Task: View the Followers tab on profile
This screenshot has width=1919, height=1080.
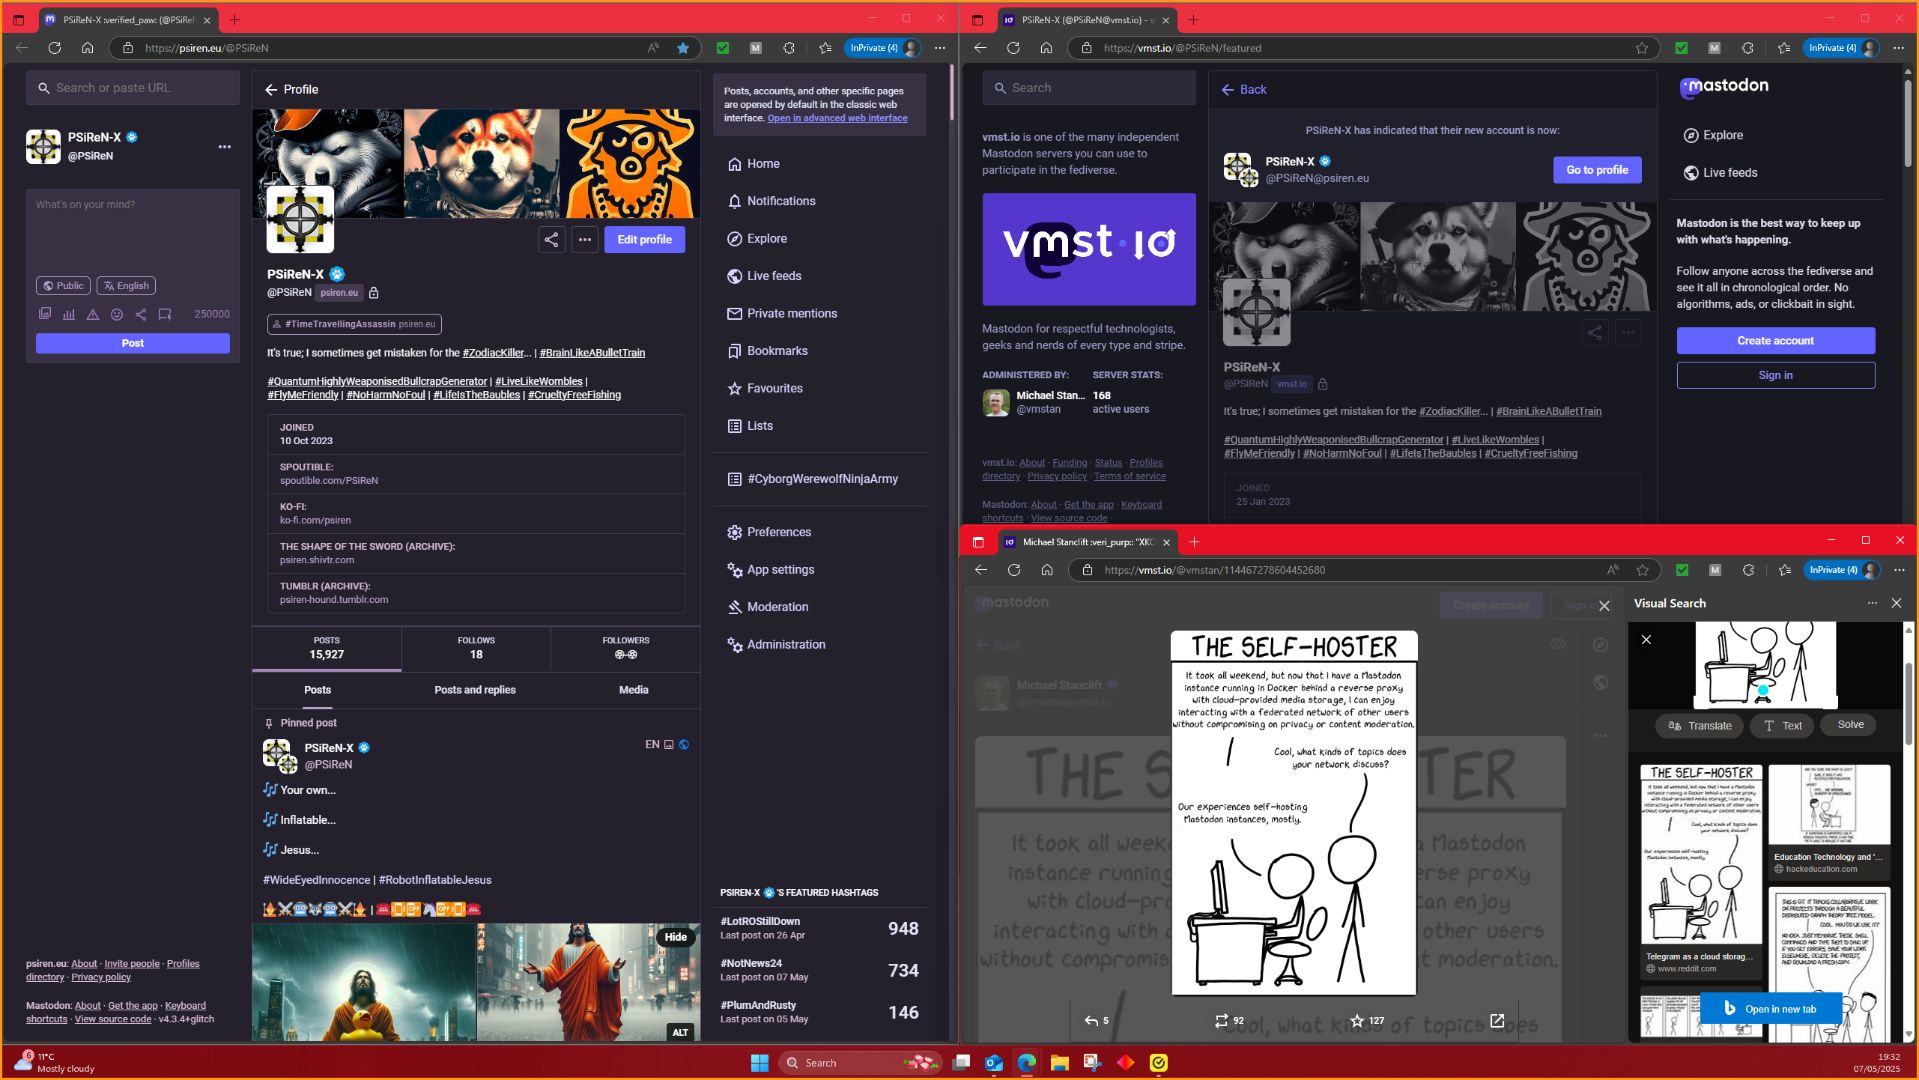Action: point(626,648)
